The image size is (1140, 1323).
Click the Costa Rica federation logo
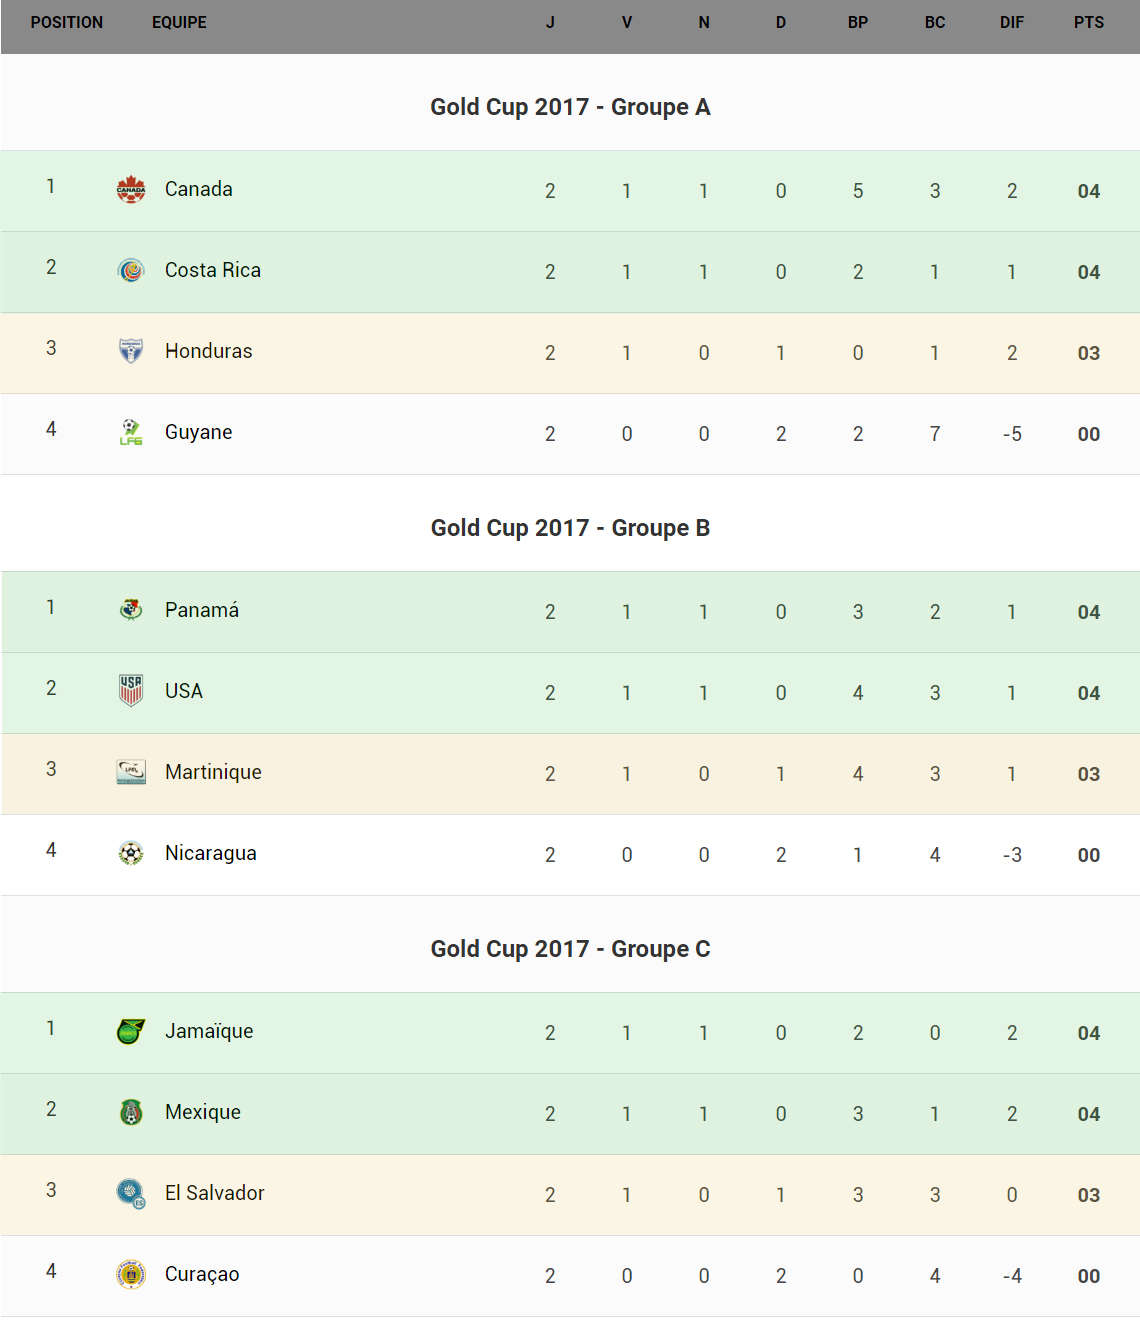[131, 270]
